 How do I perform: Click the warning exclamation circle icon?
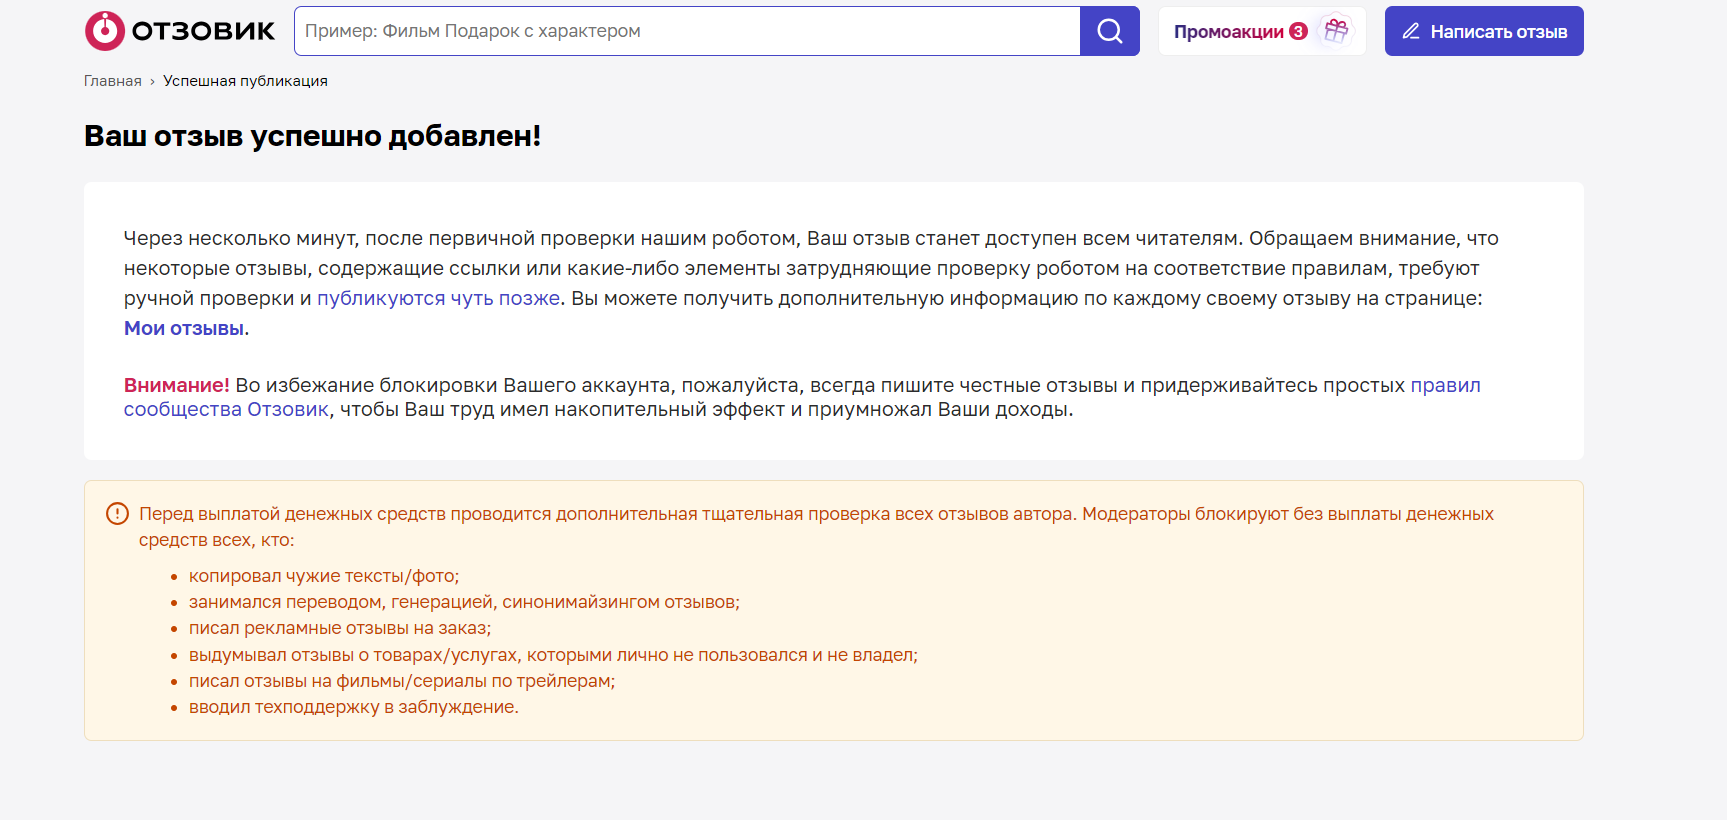117,514
